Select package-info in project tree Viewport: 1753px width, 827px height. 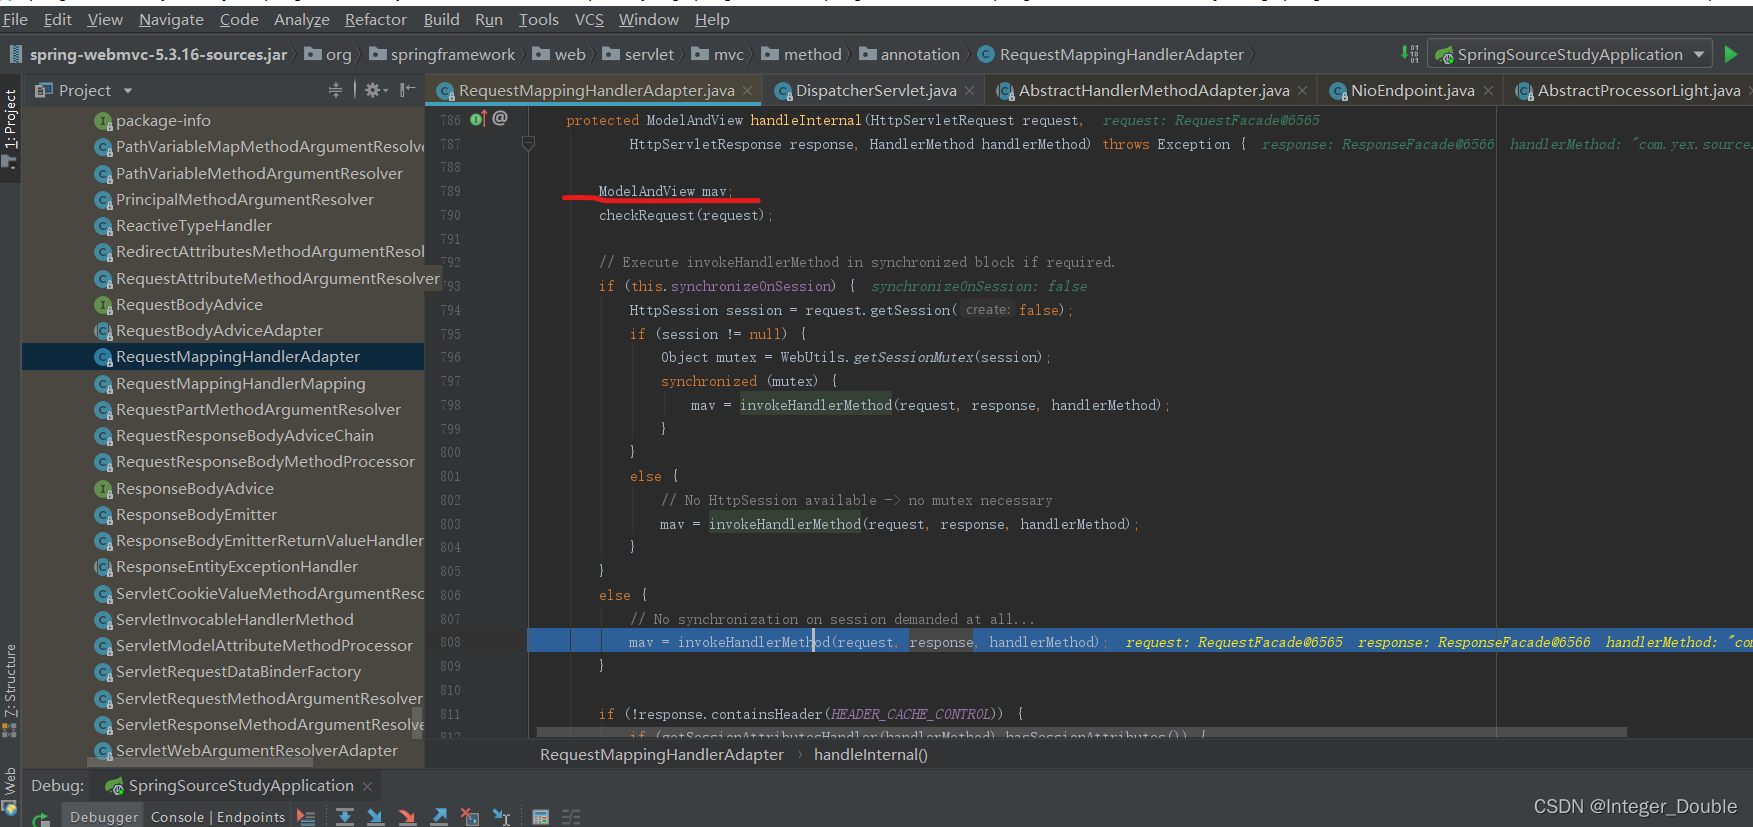[223, 121]
